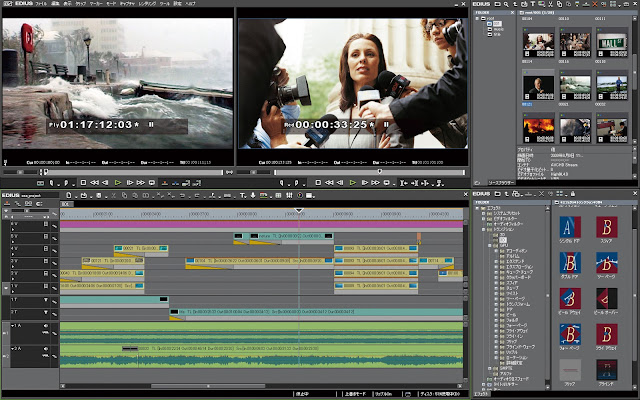Image resolution: width=640 pixels, height=400 pixels.
Task: Click the recorder monitor position slider
Action: click(x=369, y=172)
